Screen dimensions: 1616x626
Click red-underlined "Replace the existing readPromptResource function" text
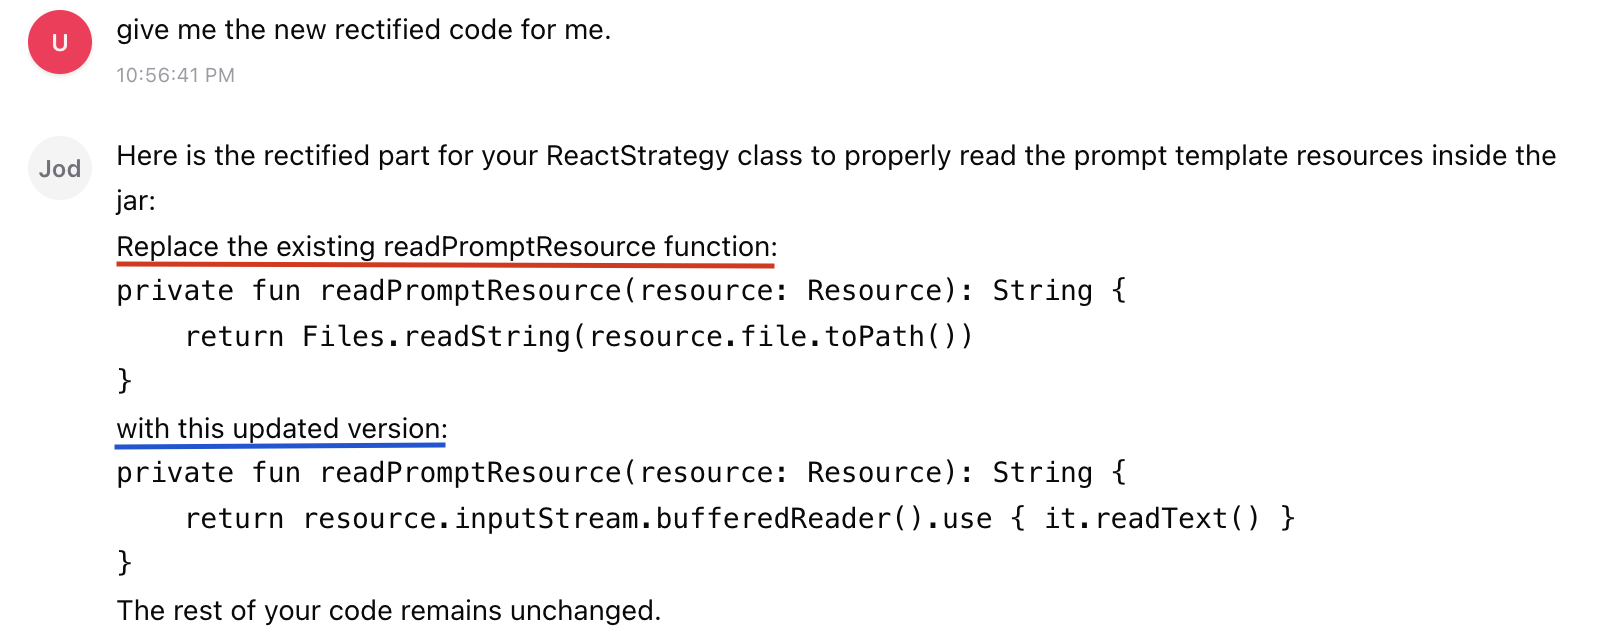coord(446,247)
